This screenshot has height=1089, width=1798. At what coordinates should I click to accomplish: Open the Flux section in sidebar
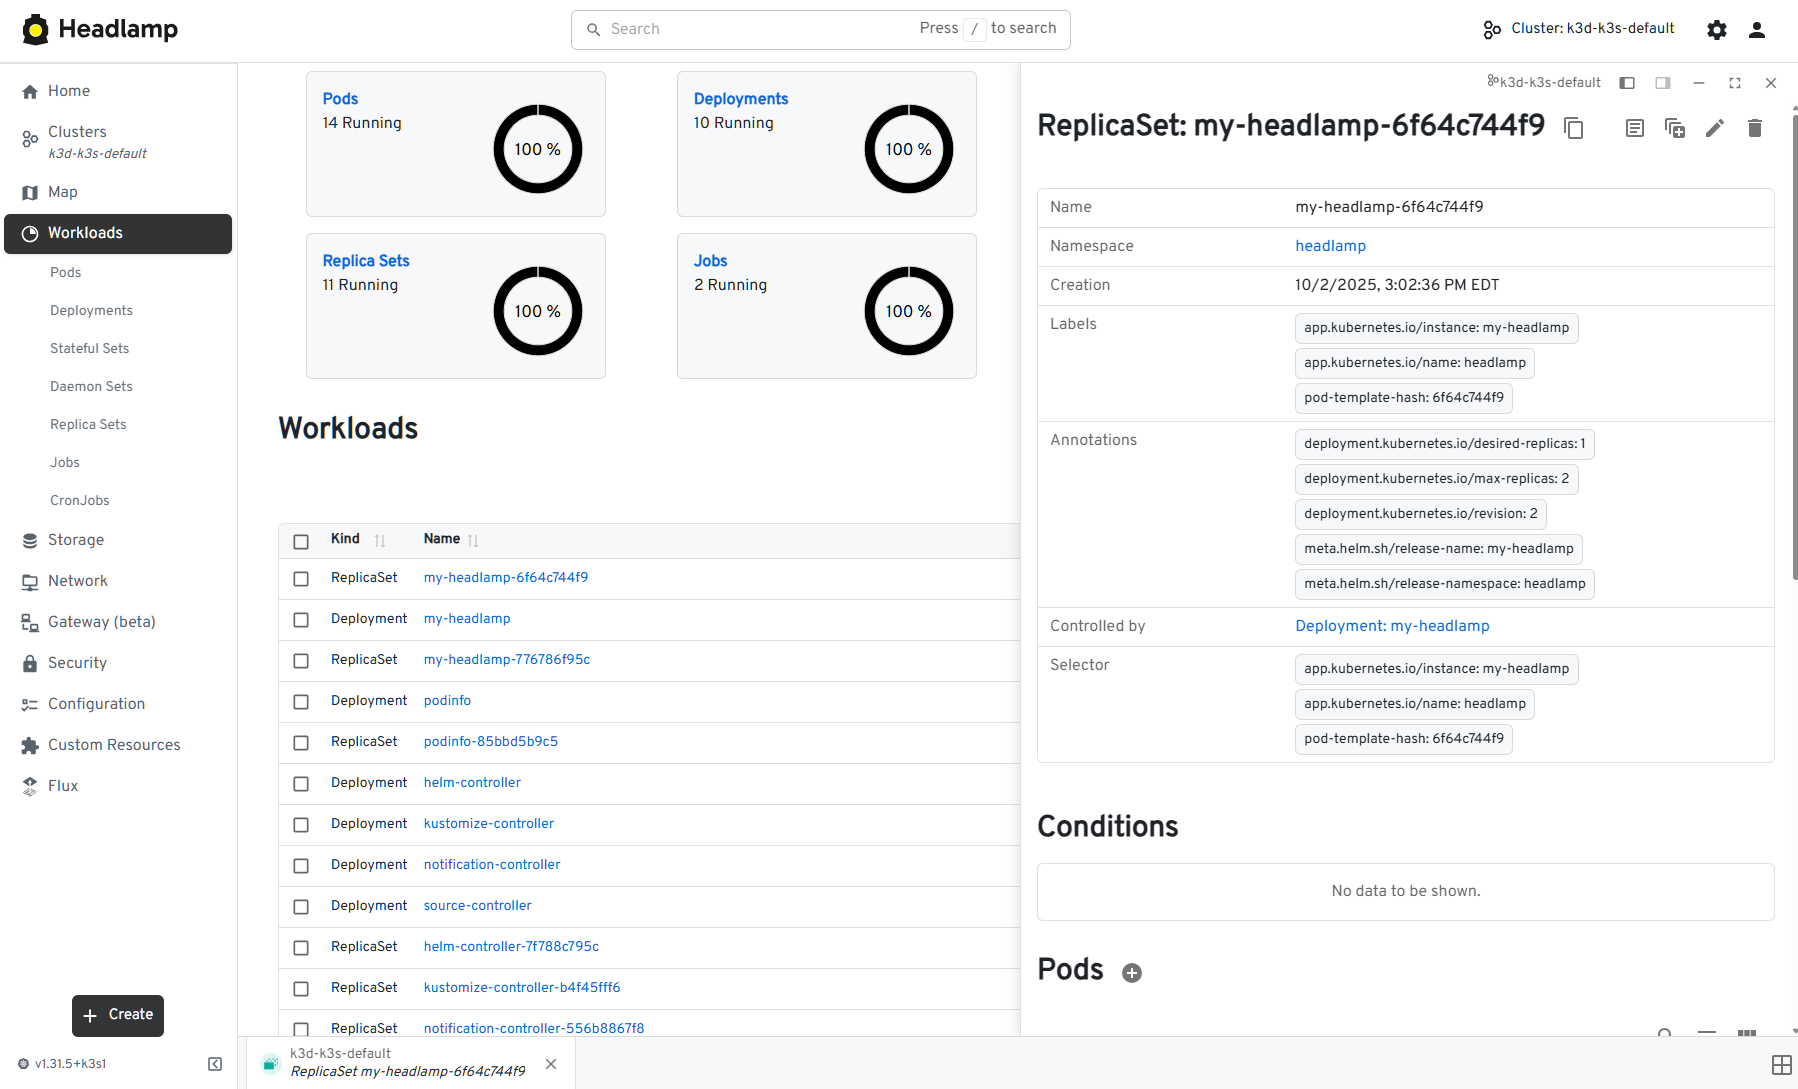63,785
